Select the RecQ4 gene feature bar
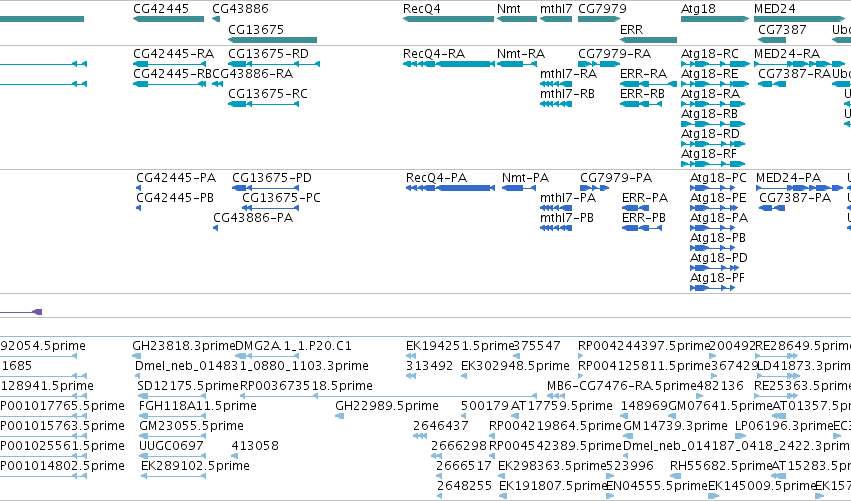851x501 pixels. [x=448, y=19]
